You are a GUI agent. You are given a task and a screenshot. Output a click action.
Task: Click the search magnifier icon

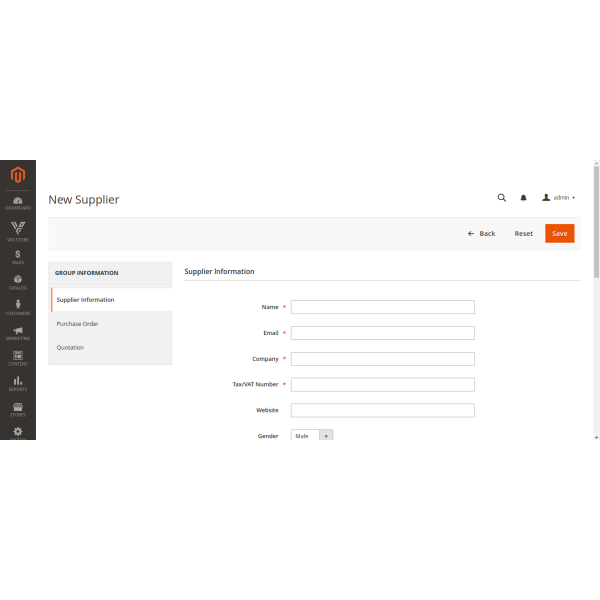[502, 198]
